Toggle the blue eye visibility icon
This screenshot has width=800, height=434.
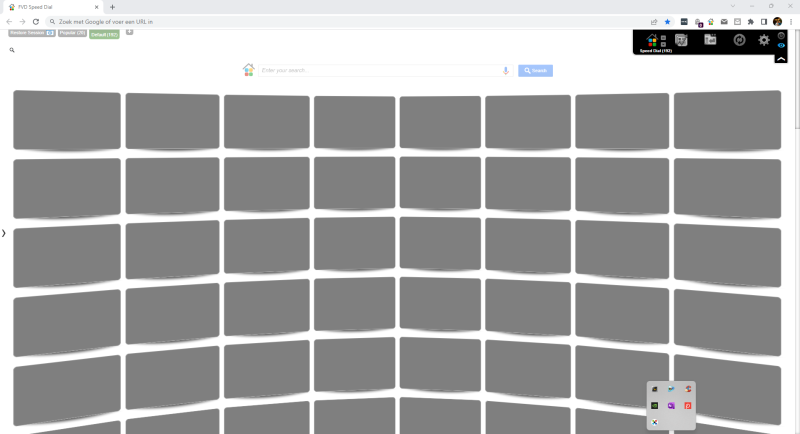point(781,45)
